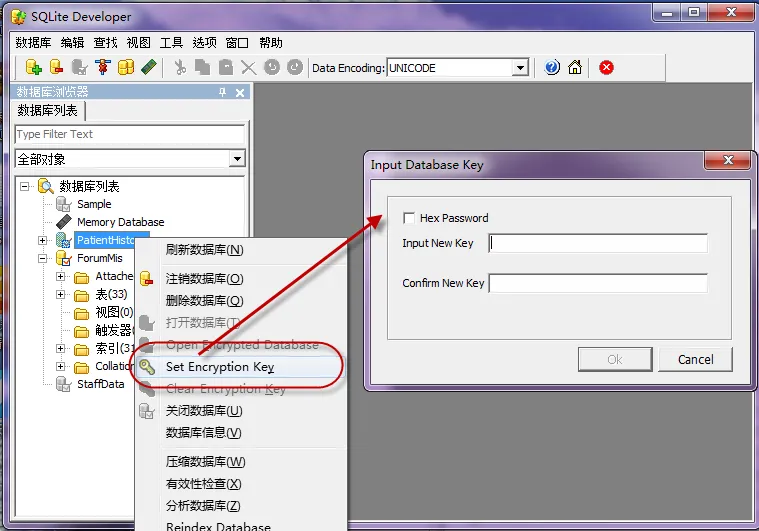Viewport: 759px width, 531px height.
Task: Click Ok in Input Database Key dialog
Action: click(615, 360)
